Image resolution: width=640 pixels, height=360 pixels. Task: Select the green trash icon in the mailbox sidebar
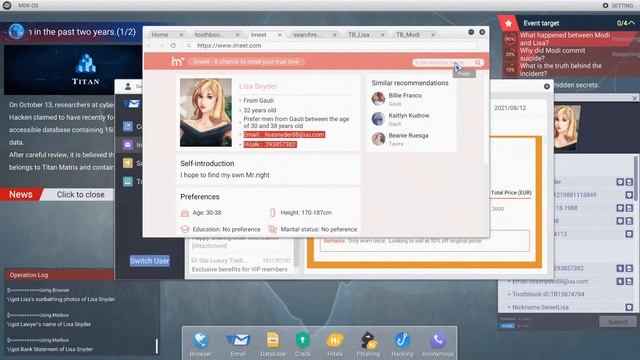(128, 181)
